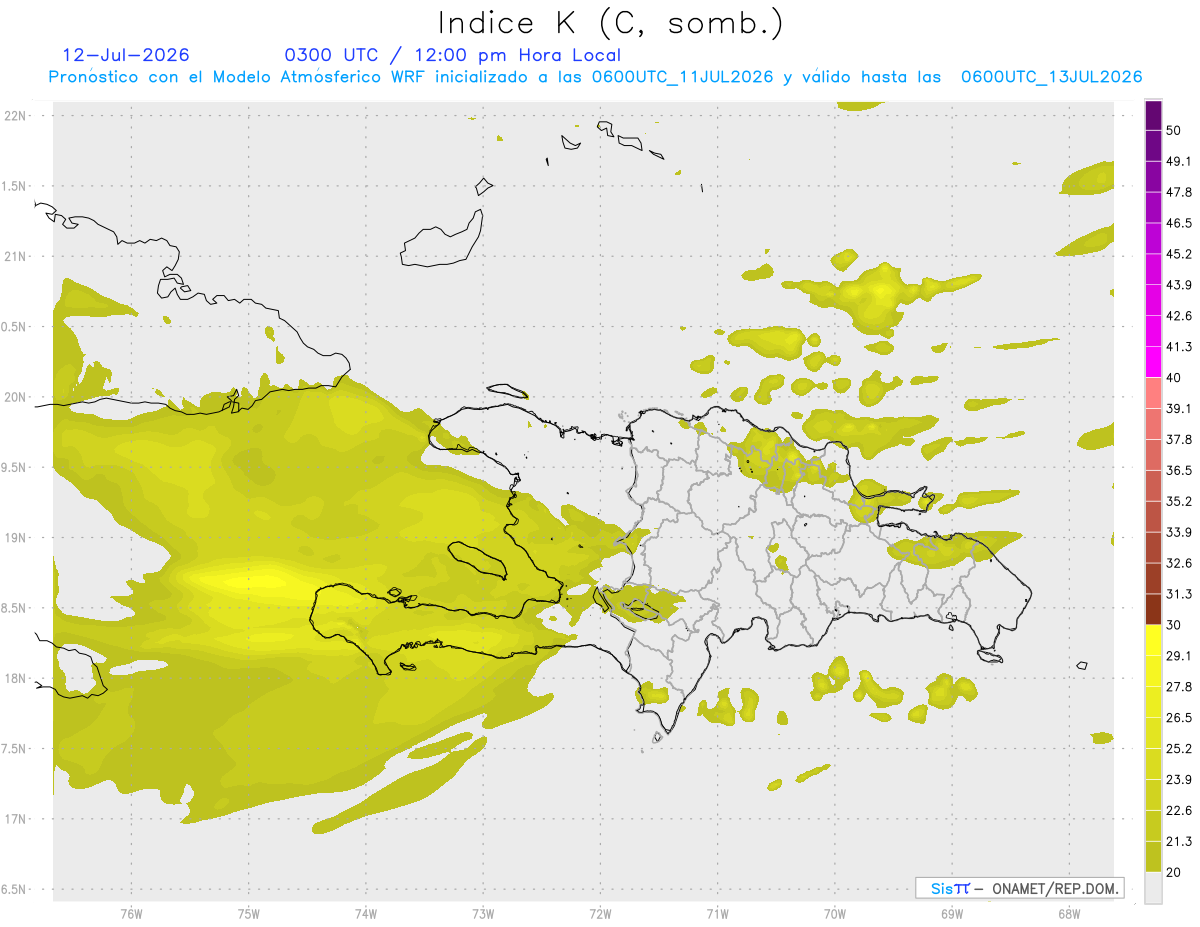Pick the magenta swatch between 41.3 and 42.6

click(1153, 331)
